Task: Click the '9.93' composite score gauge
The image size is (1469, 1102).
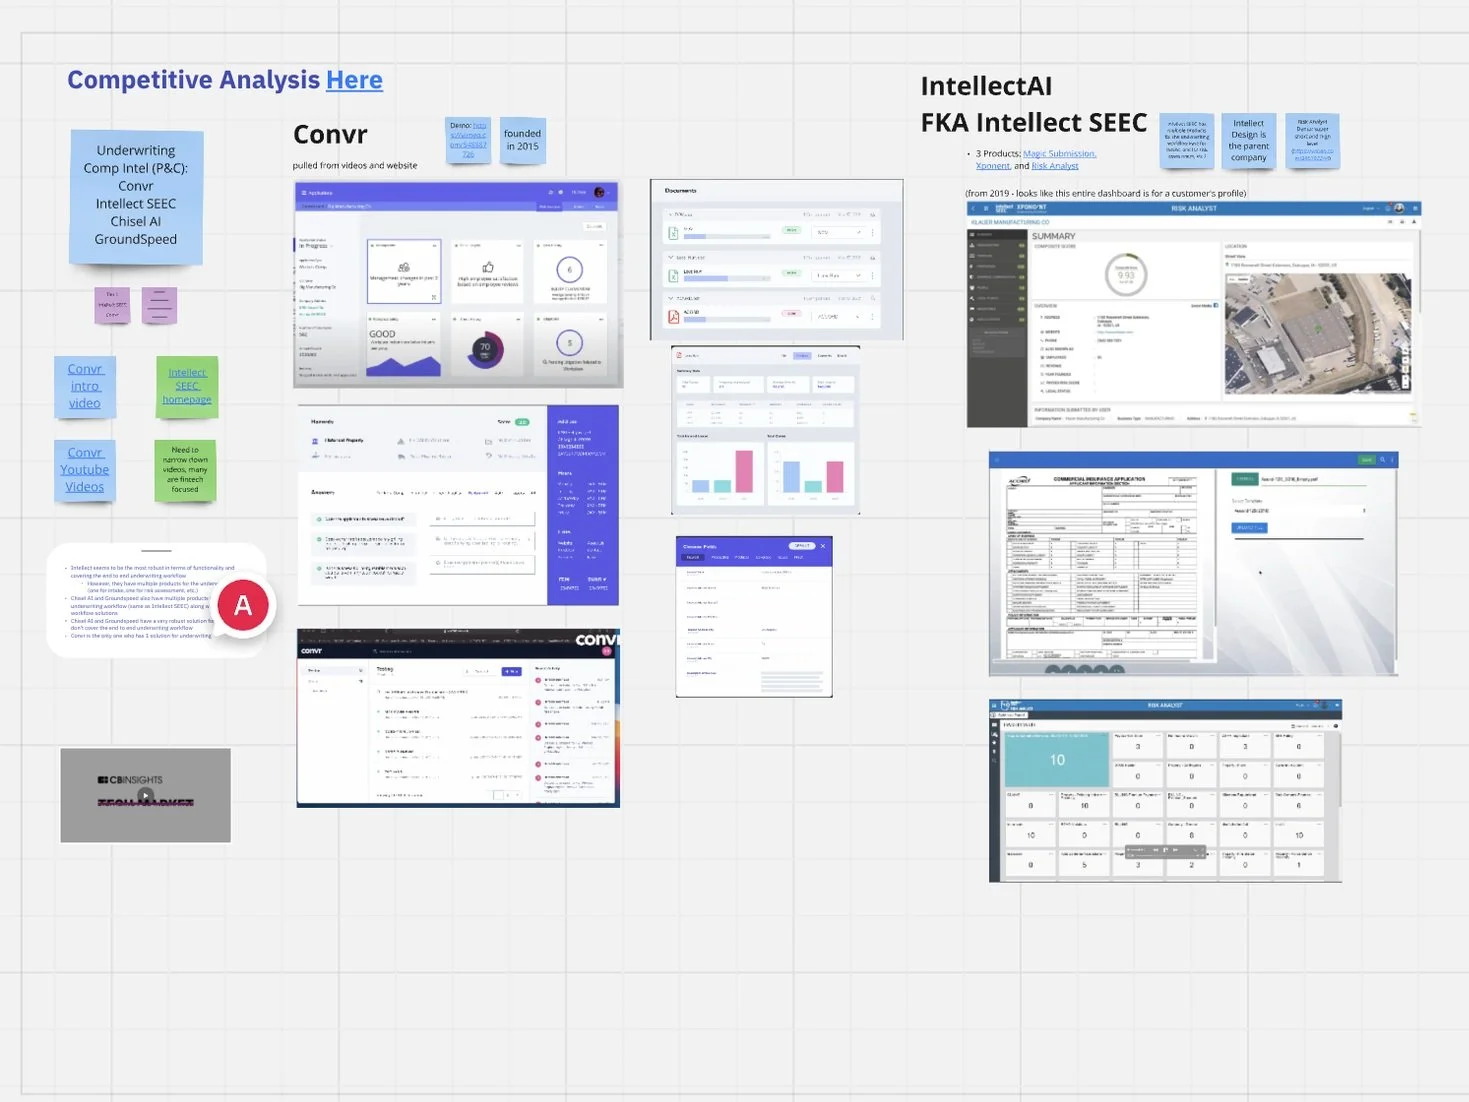Action: point(1126,275)
